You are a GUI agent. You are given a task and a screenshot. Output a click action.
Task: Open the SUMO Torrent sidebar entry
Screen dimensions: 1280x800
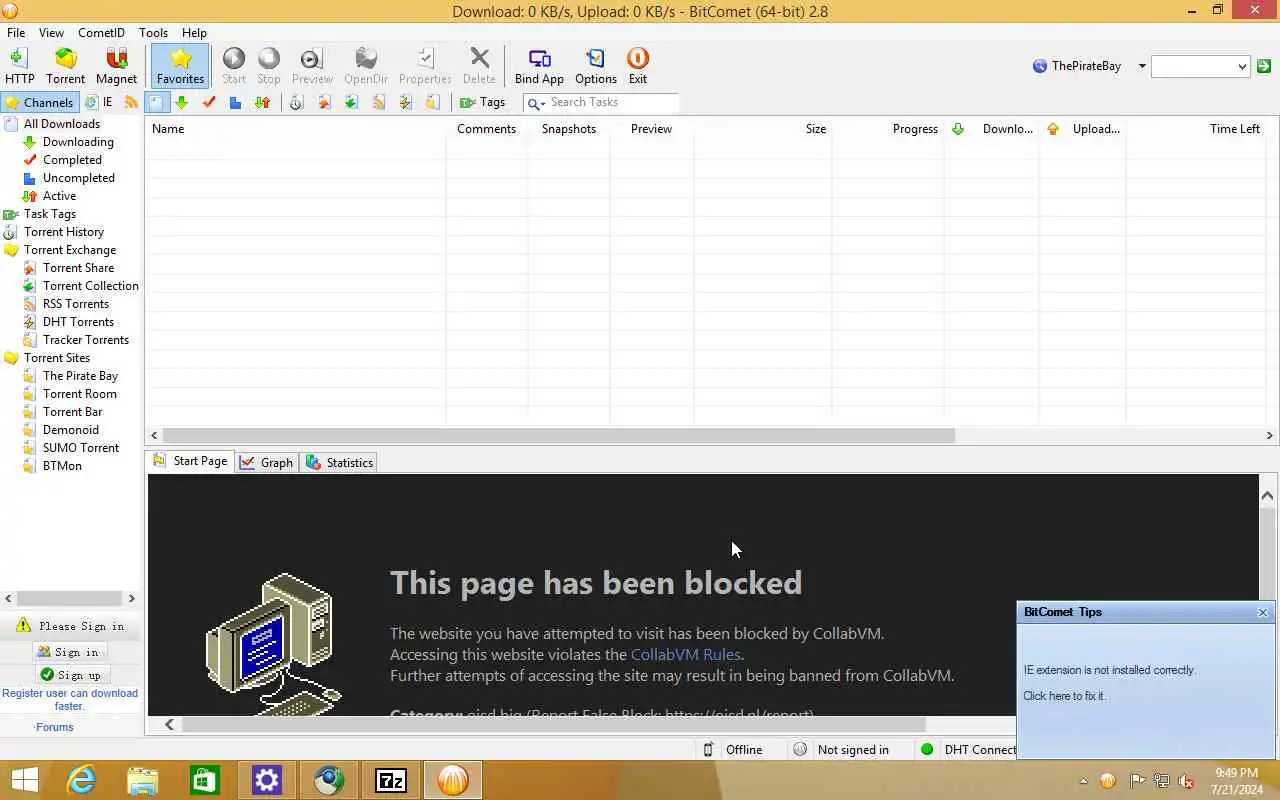pos(81,448)
